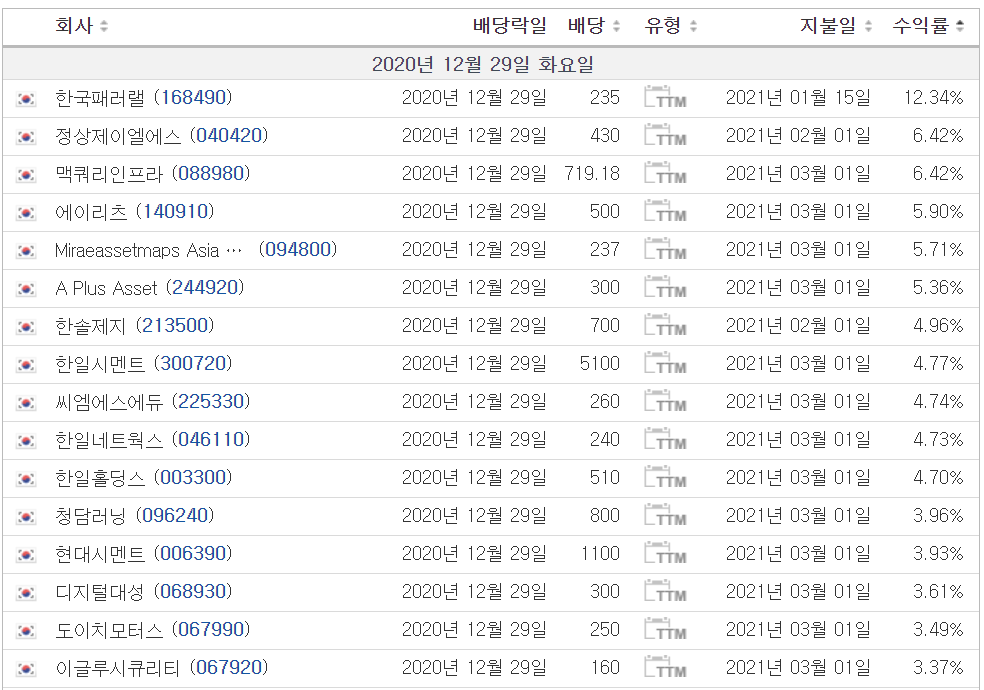Viewport: 984px width, 690px height.
Task: Click the 3.37% yield value
Action: (938, 667)
